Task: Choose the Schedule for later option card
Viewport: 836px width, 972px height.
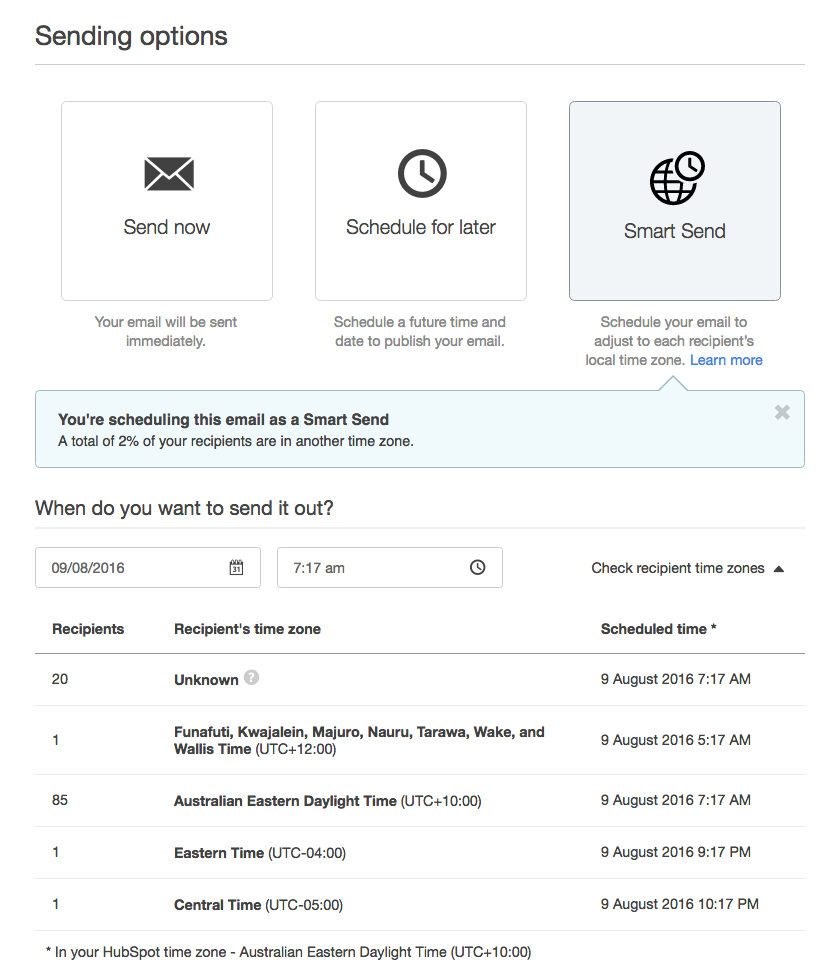Action: point(421,201)
